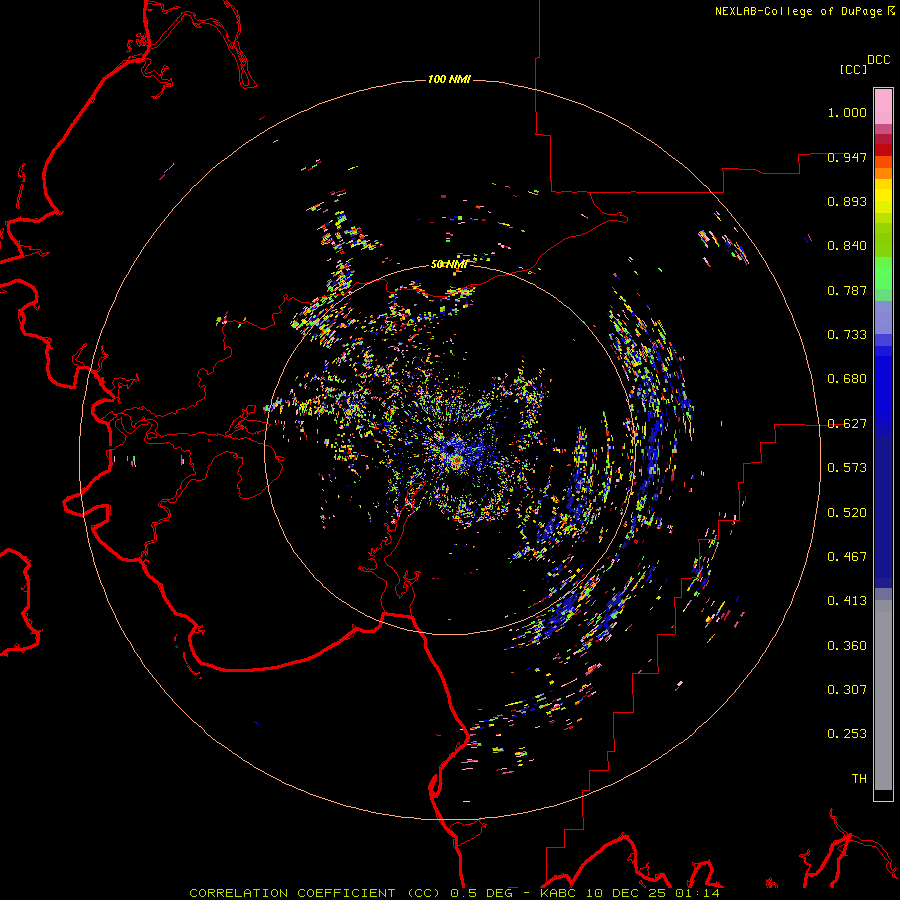Screen dimensions: 900x900
Task: Click the 0.787 colorbar value
Action: click(x=847, y=290)
